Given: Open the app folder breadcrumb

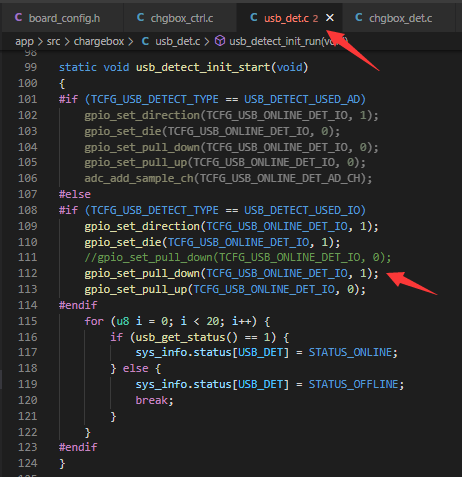Looking at the screenshot, I should tap(24, 42).
